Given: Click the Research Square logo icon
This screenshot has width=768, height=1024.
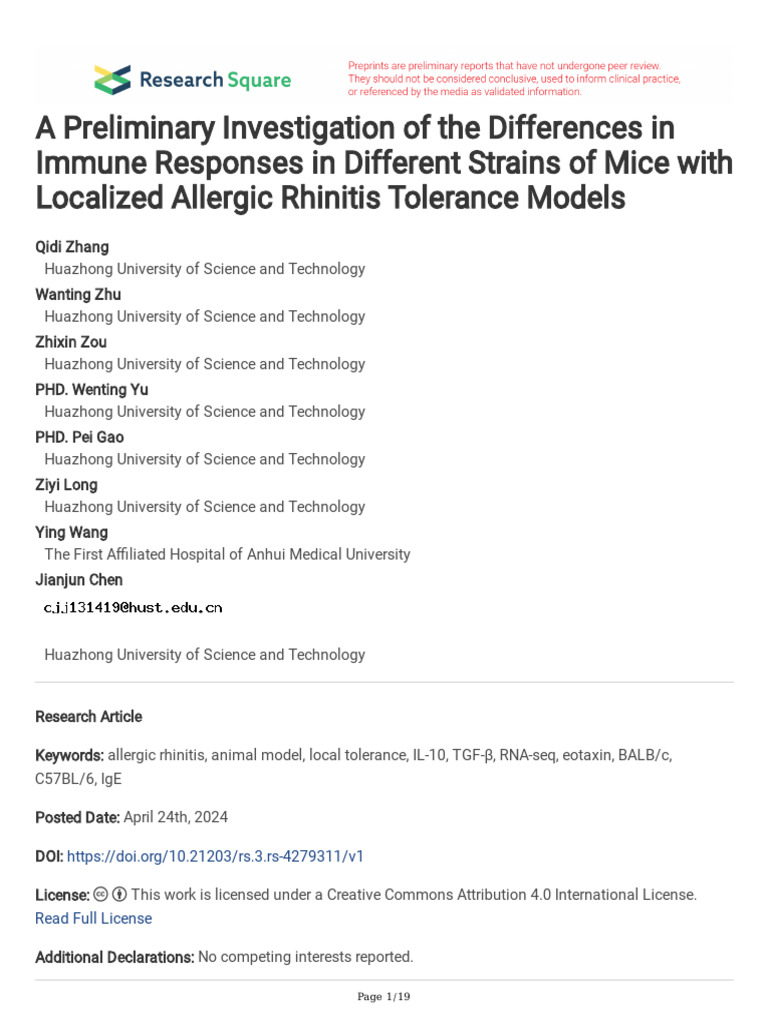Looking at the screenshot, I should [112, 80].
